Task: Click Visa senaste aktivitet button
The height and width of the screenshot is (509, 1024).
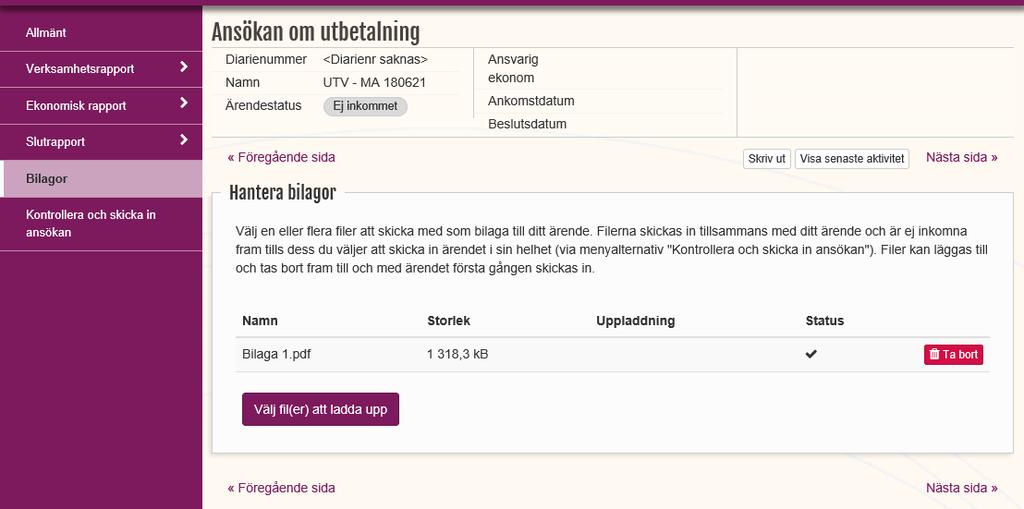Action: 852,159
